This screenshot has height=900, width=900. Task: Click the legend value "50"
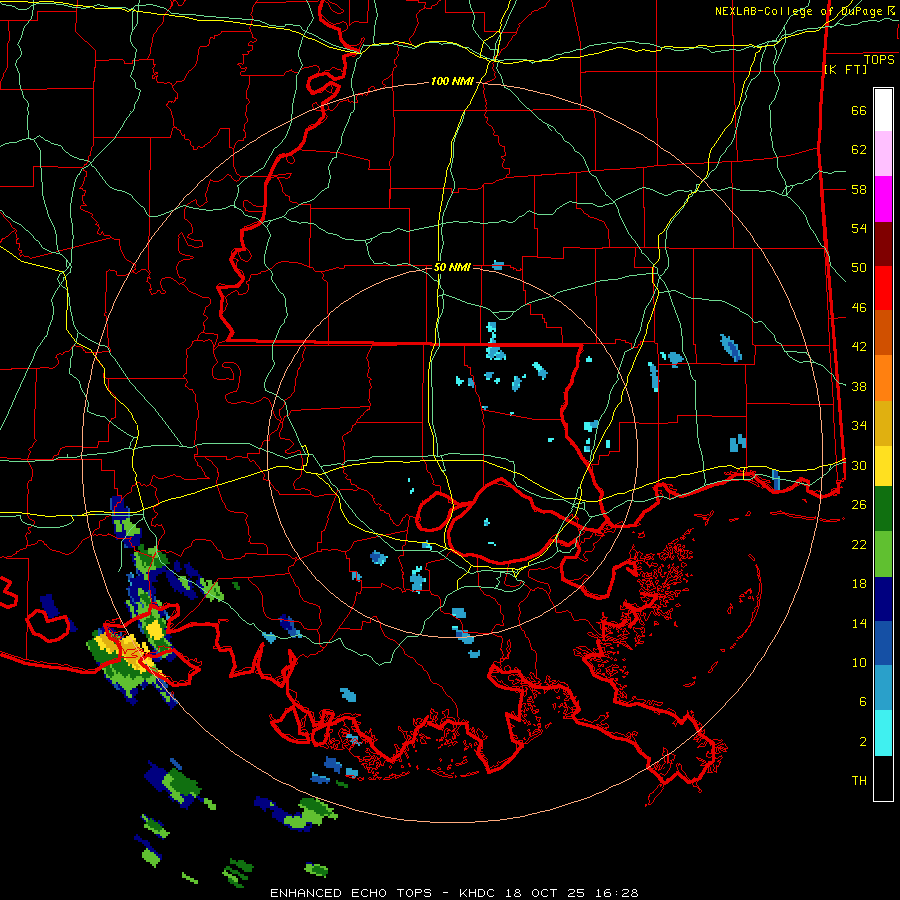859,268
